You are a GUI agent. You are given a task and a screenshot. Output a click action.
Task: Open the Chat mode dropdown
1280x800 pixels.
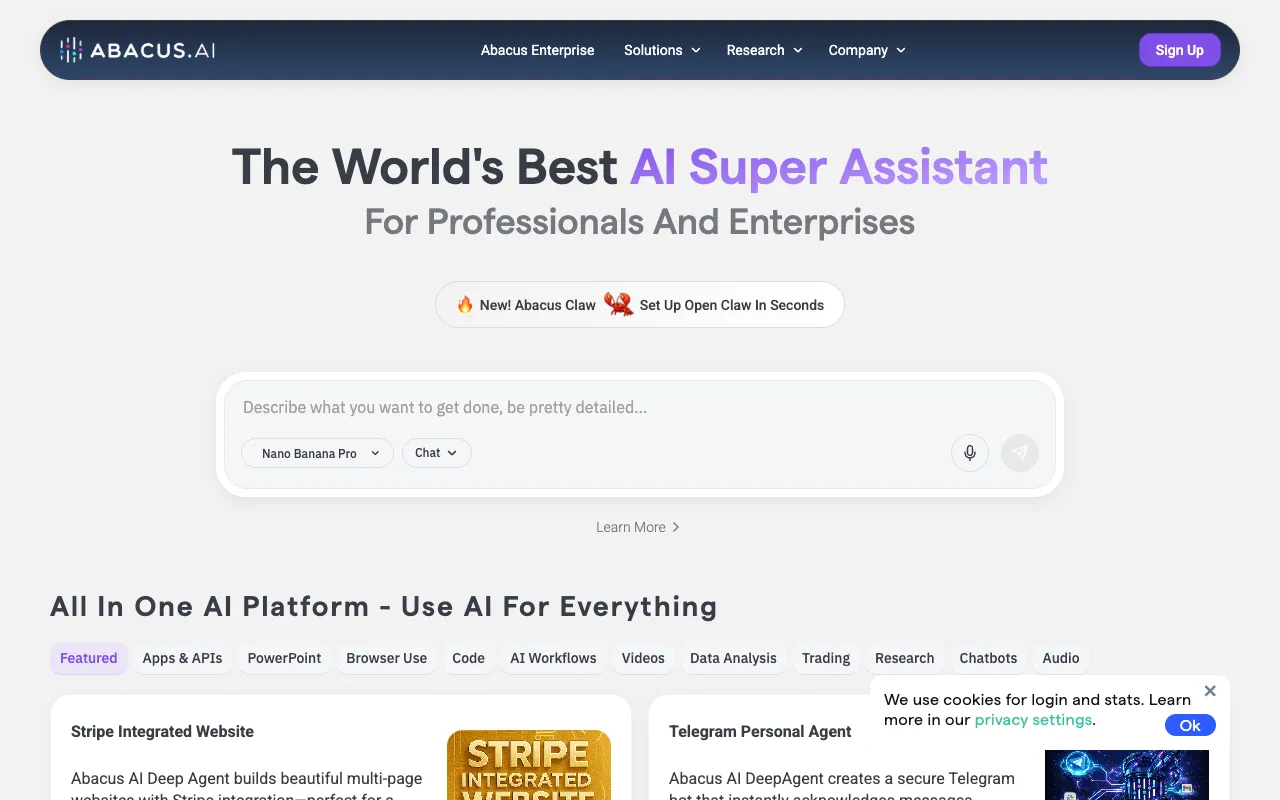(436, 453)
